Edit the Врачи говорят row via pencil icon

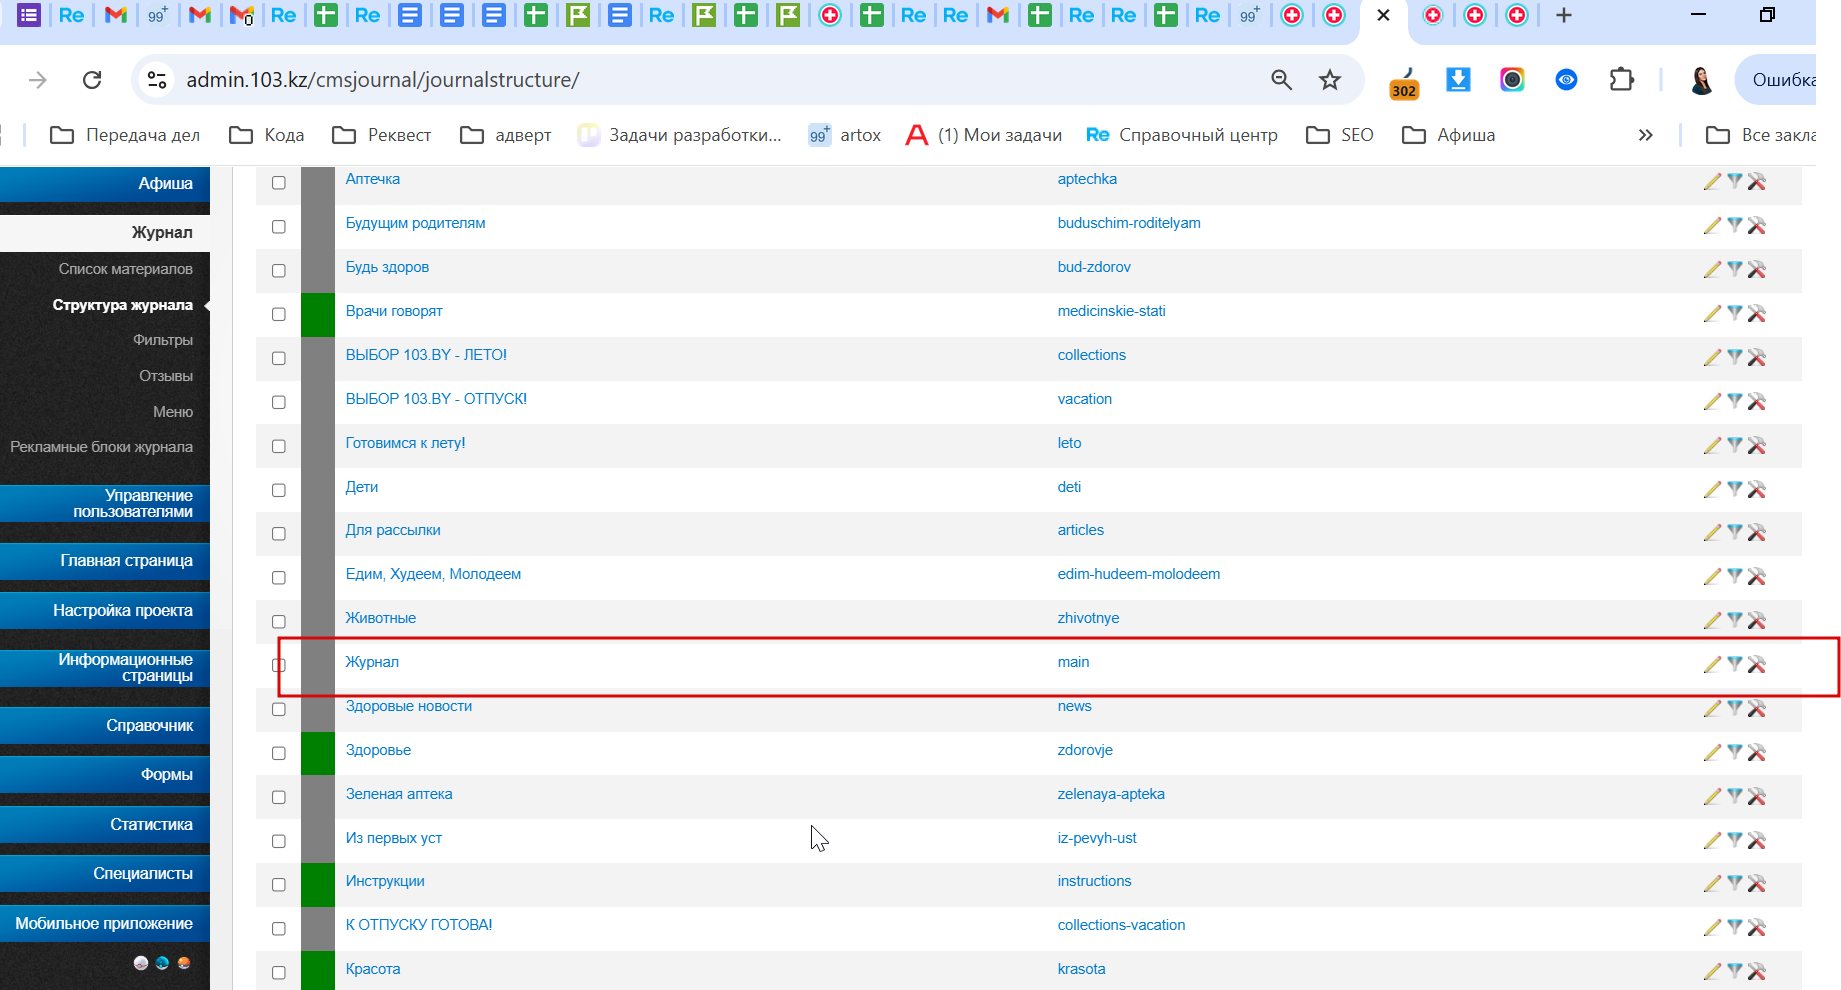click(1712, 313)
